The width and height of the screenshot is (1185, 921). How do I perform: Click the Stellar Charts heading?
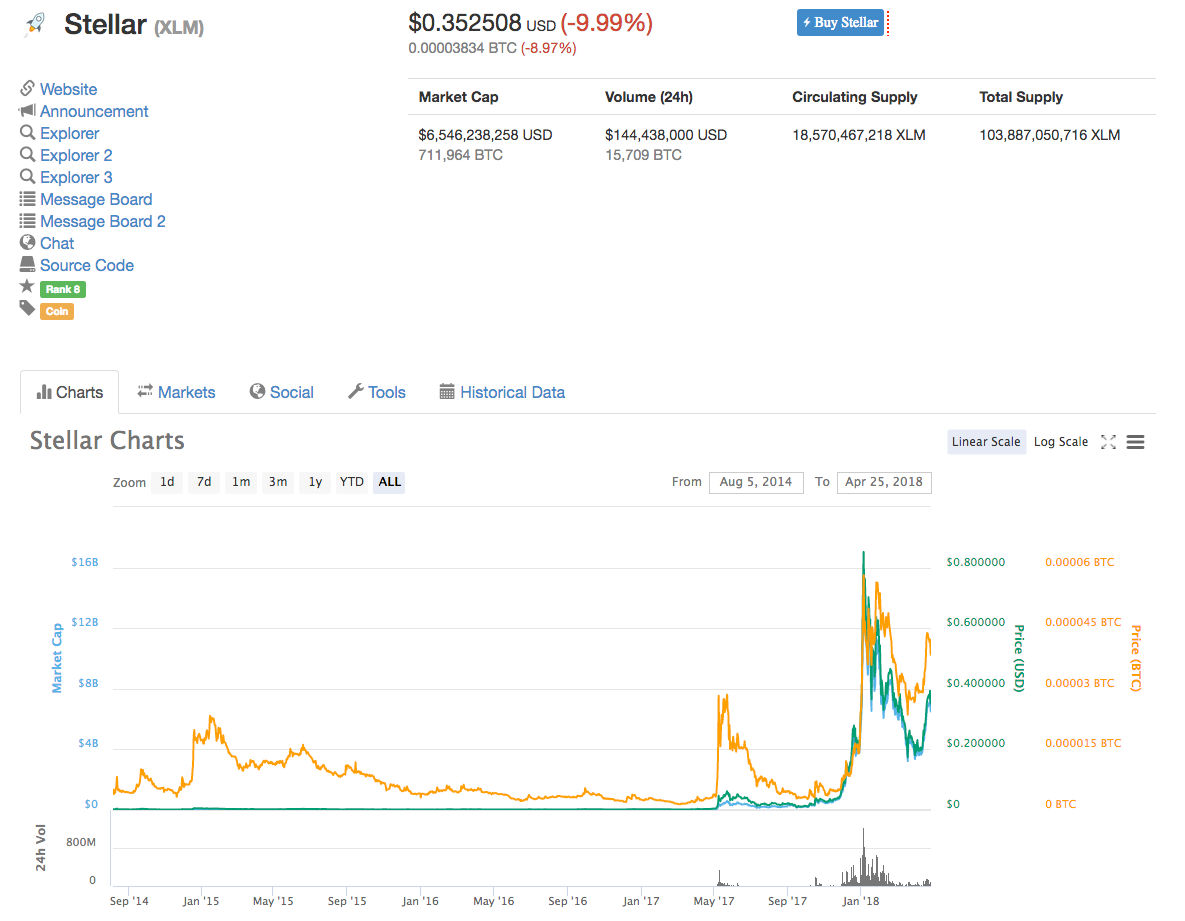pos(107,440)
